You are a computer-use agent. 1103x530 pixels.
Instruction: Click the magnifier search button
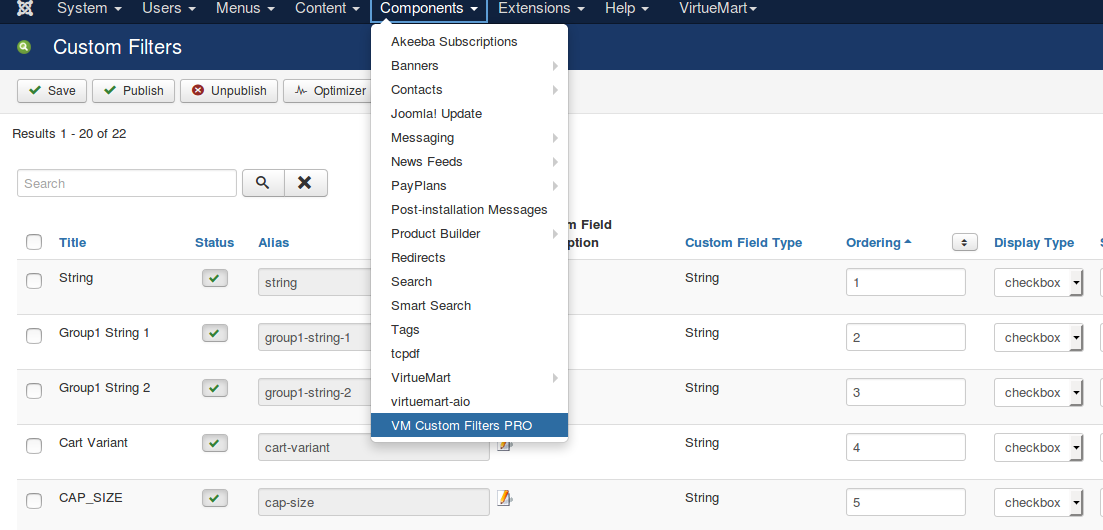[x=263, y=183]
